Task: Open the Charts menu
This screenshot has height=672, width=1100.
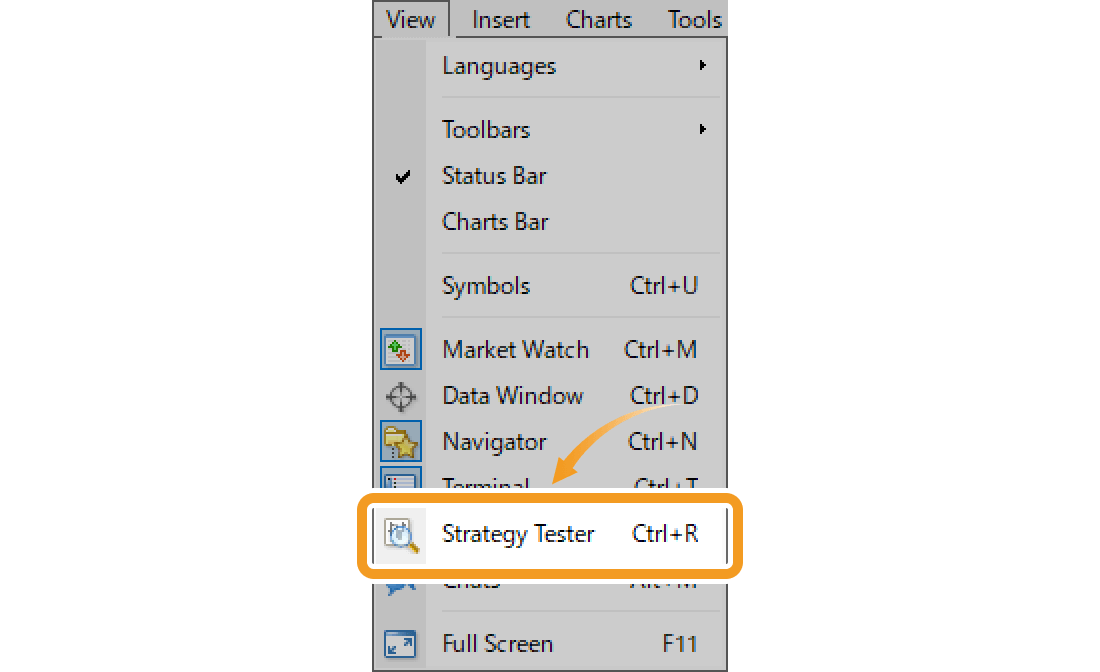Action: (598, 19)
